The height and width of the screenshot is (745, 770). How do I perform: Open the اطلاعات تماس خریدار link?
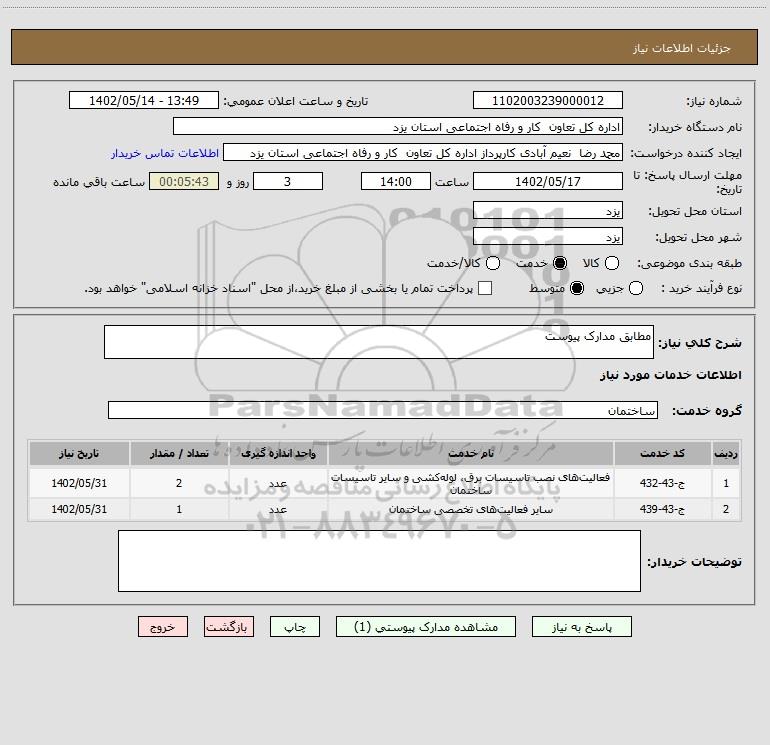coord(165,153)
